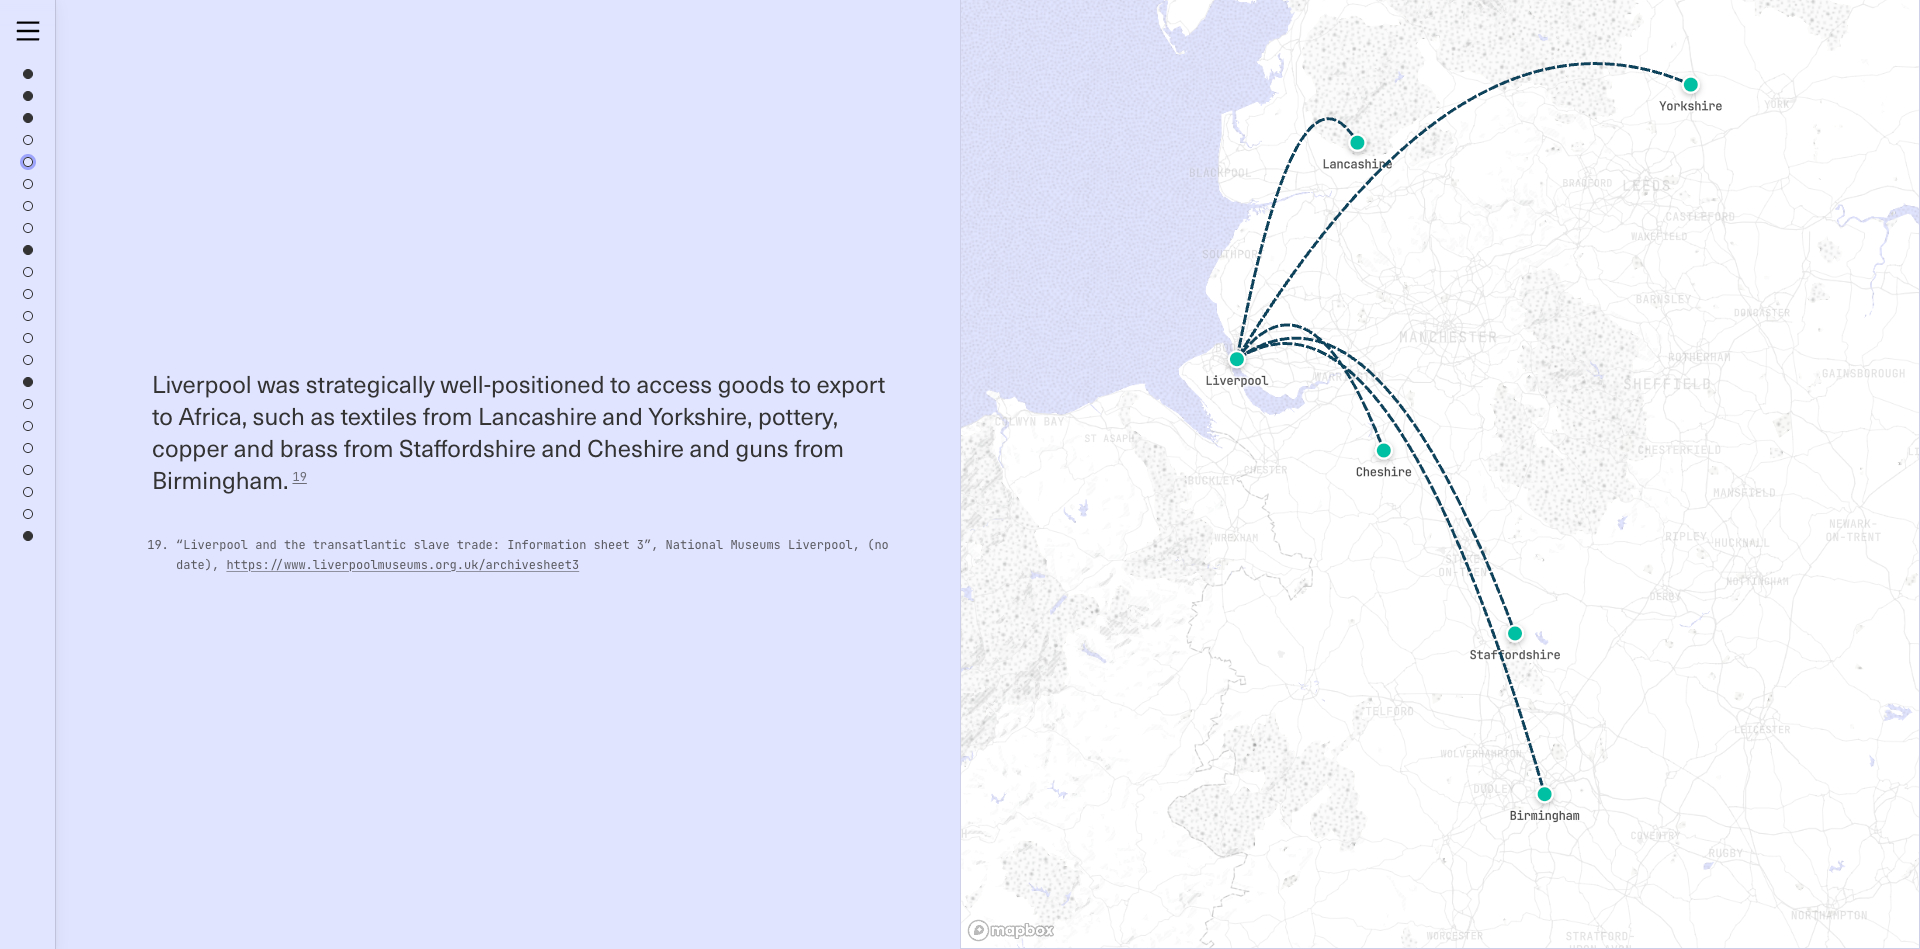Jump to last section dot in sidebar
The image size is (1920, 949).
click(28, 536)
